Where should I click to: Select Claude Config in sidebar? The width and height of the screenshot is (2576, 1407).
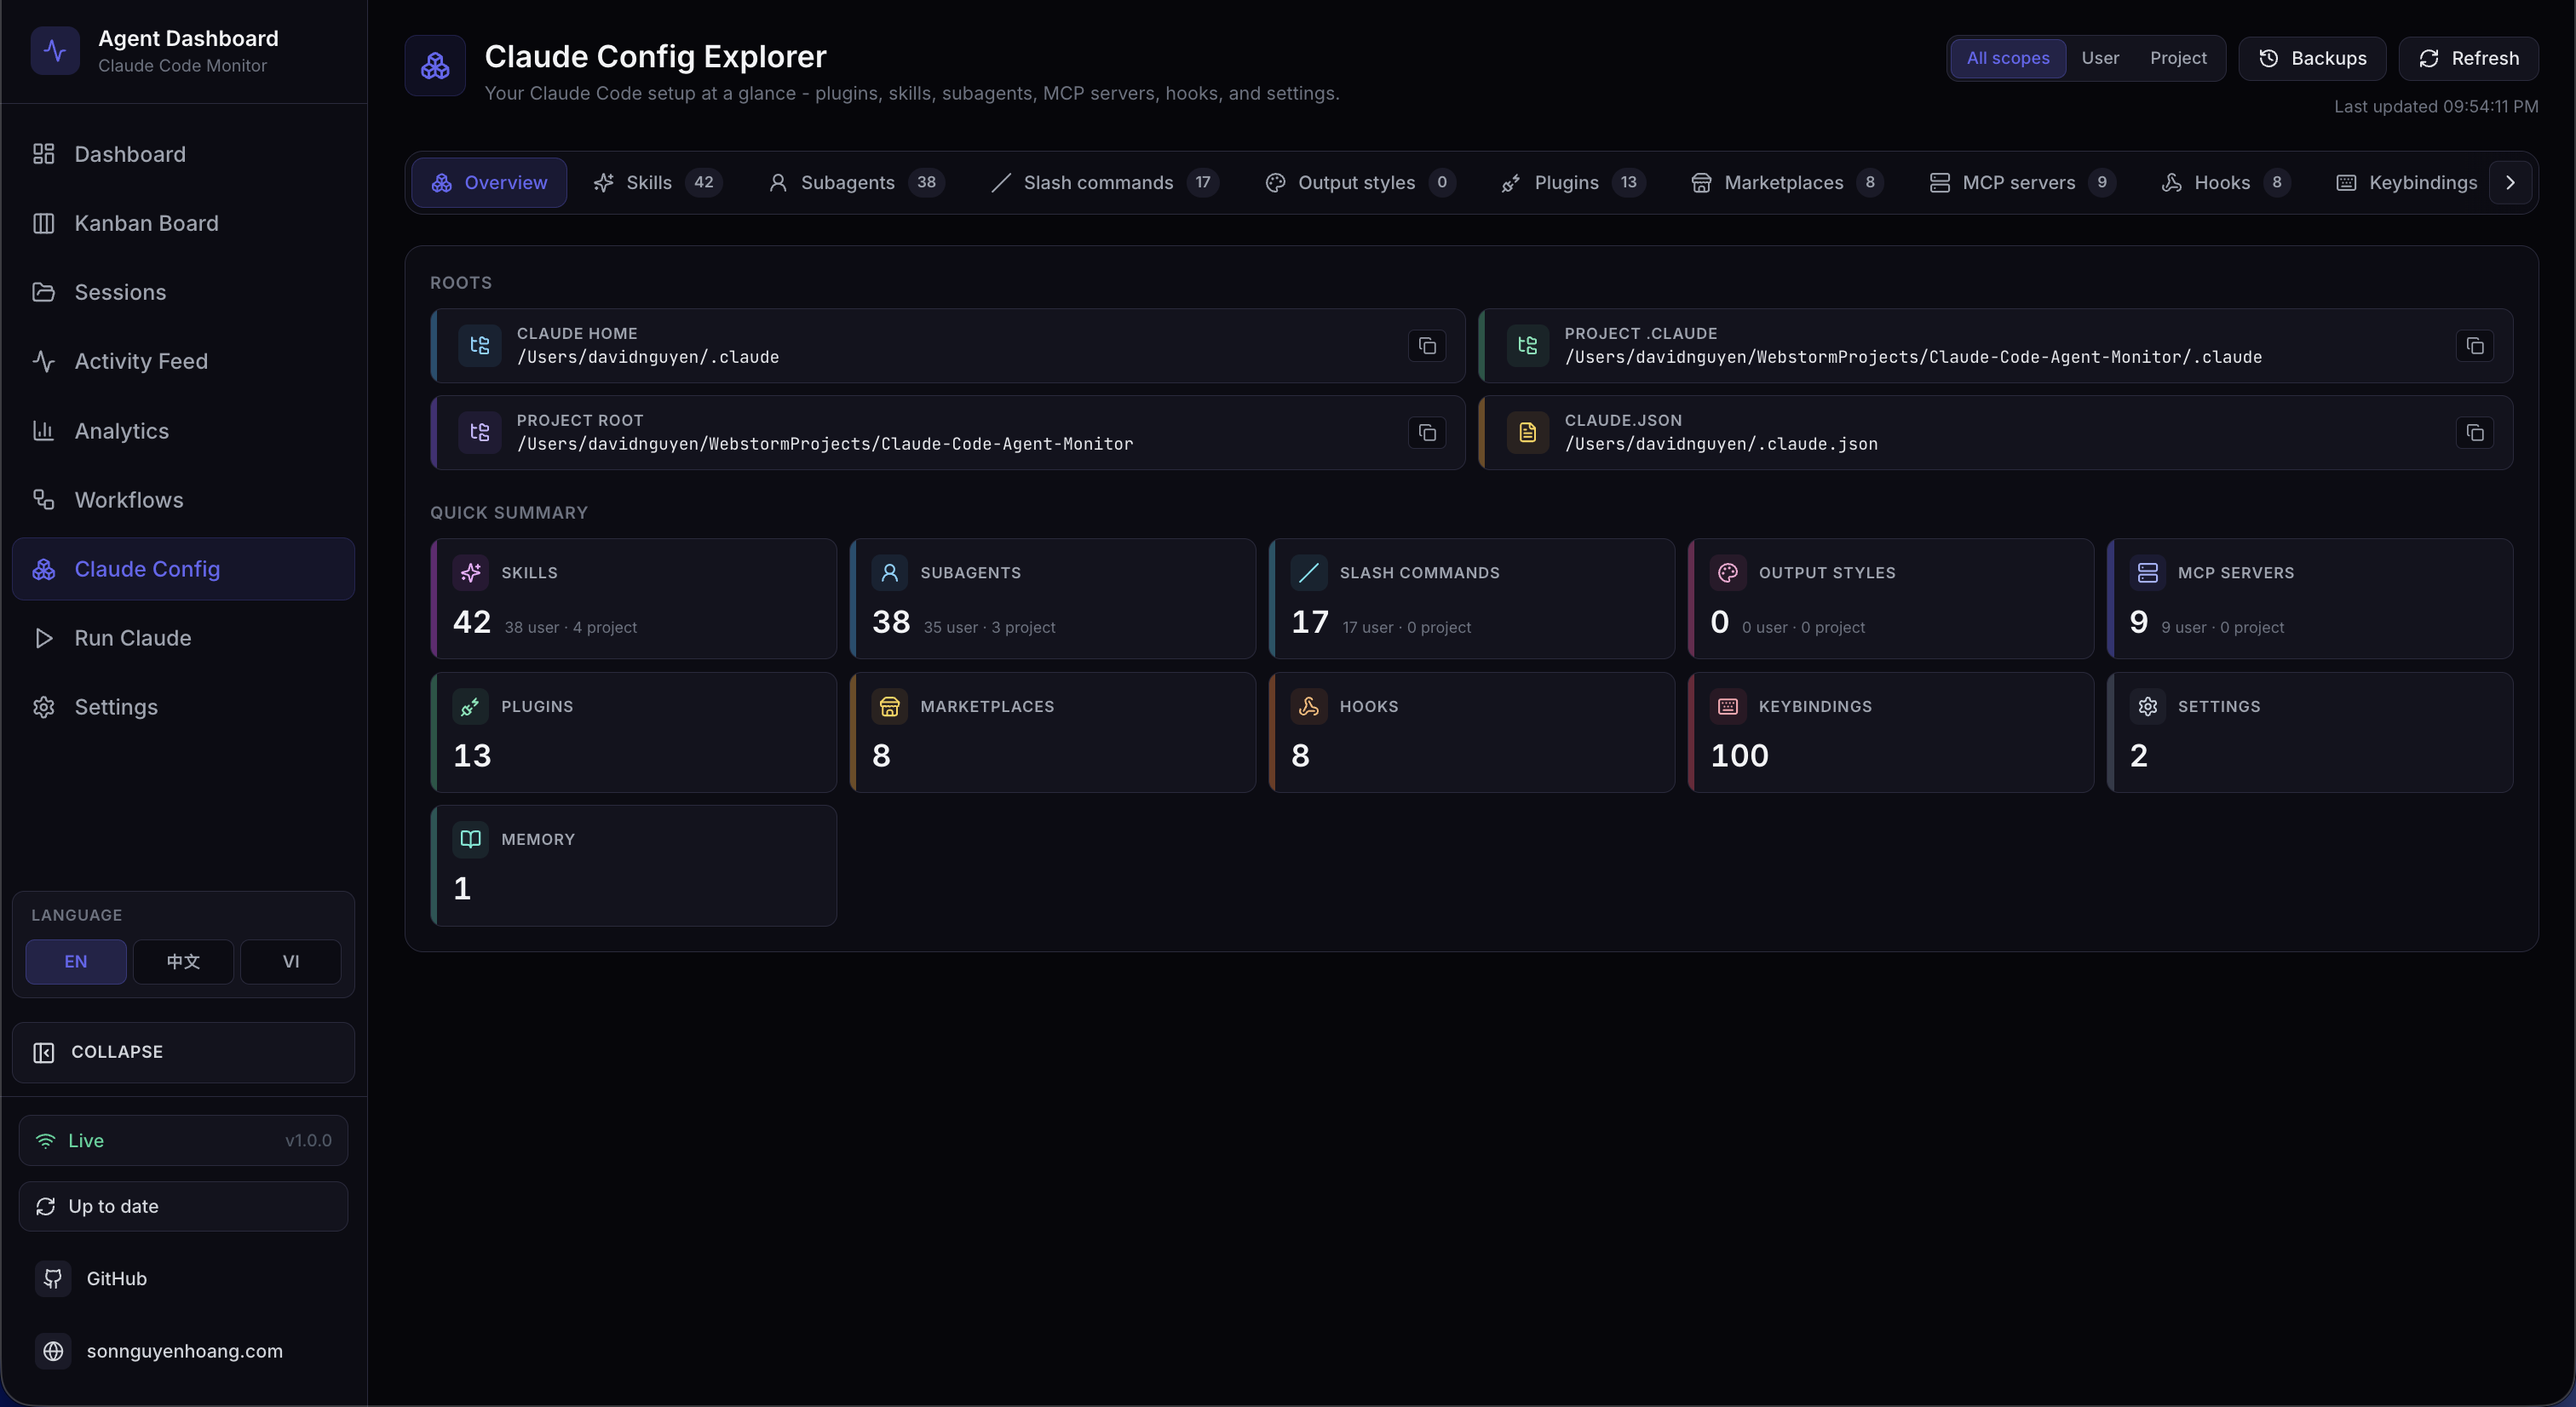pos(183,569)
